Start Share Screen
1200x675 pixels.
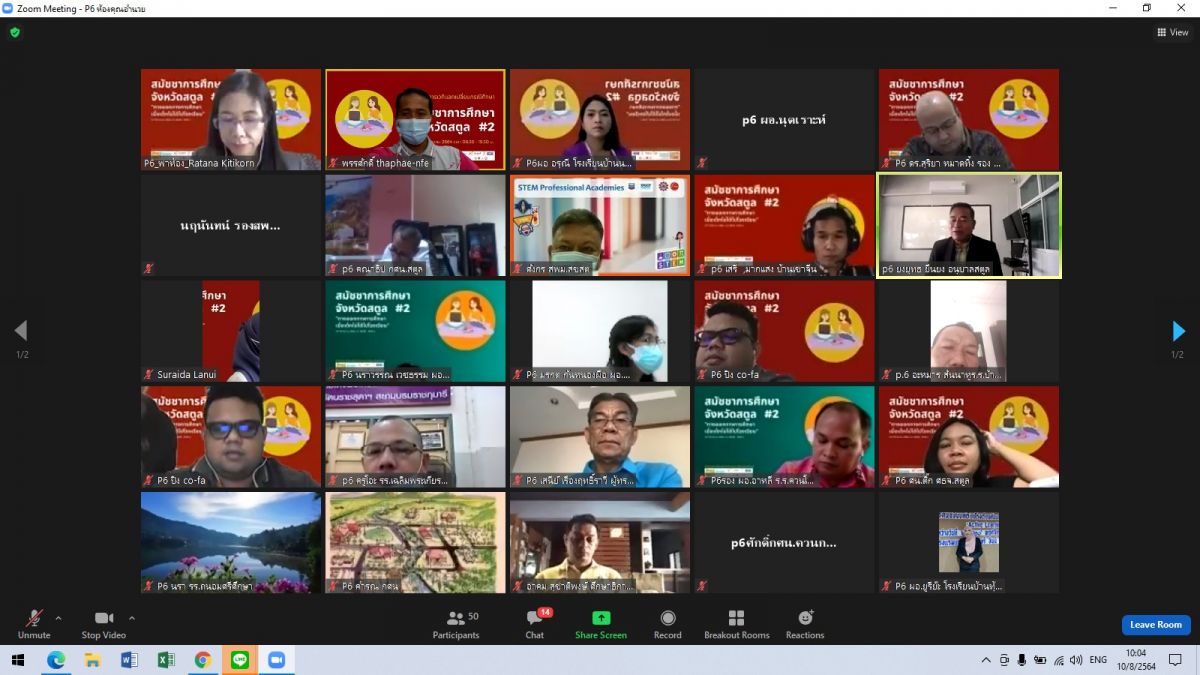click(x=601, y=625)
